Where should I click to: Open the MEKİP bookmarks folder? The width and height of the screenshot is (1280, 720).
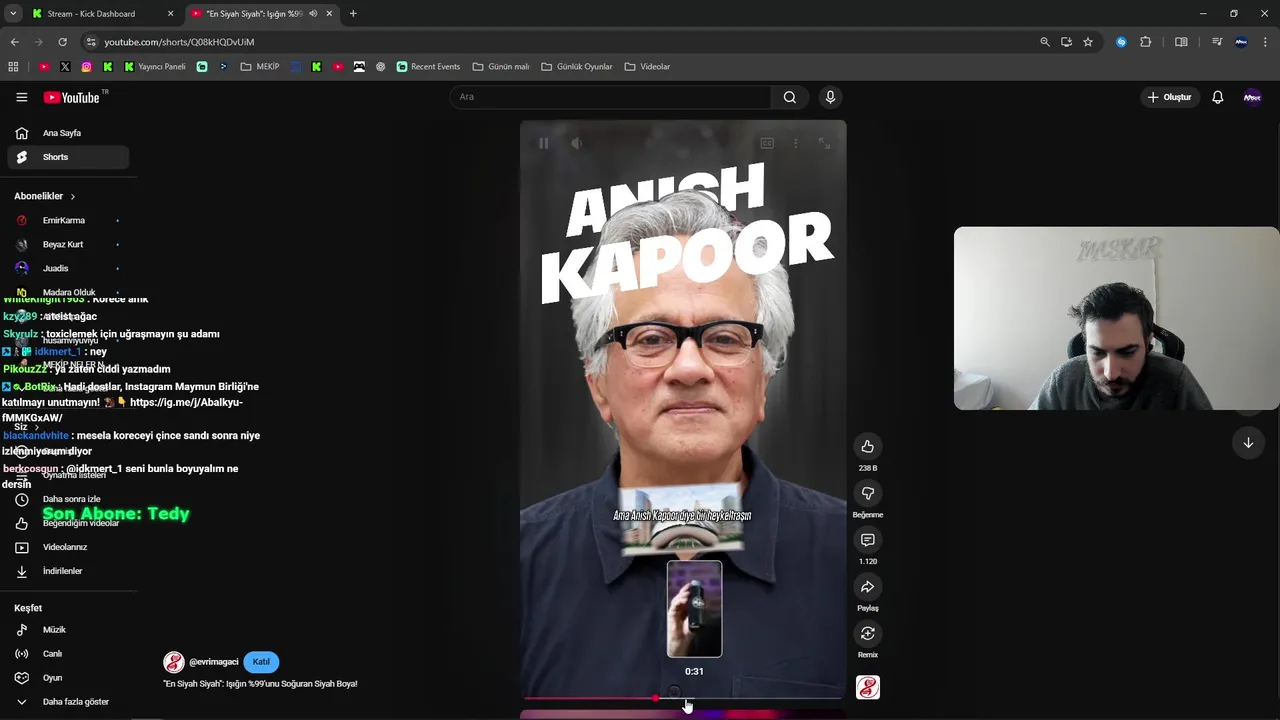(260, 67)
